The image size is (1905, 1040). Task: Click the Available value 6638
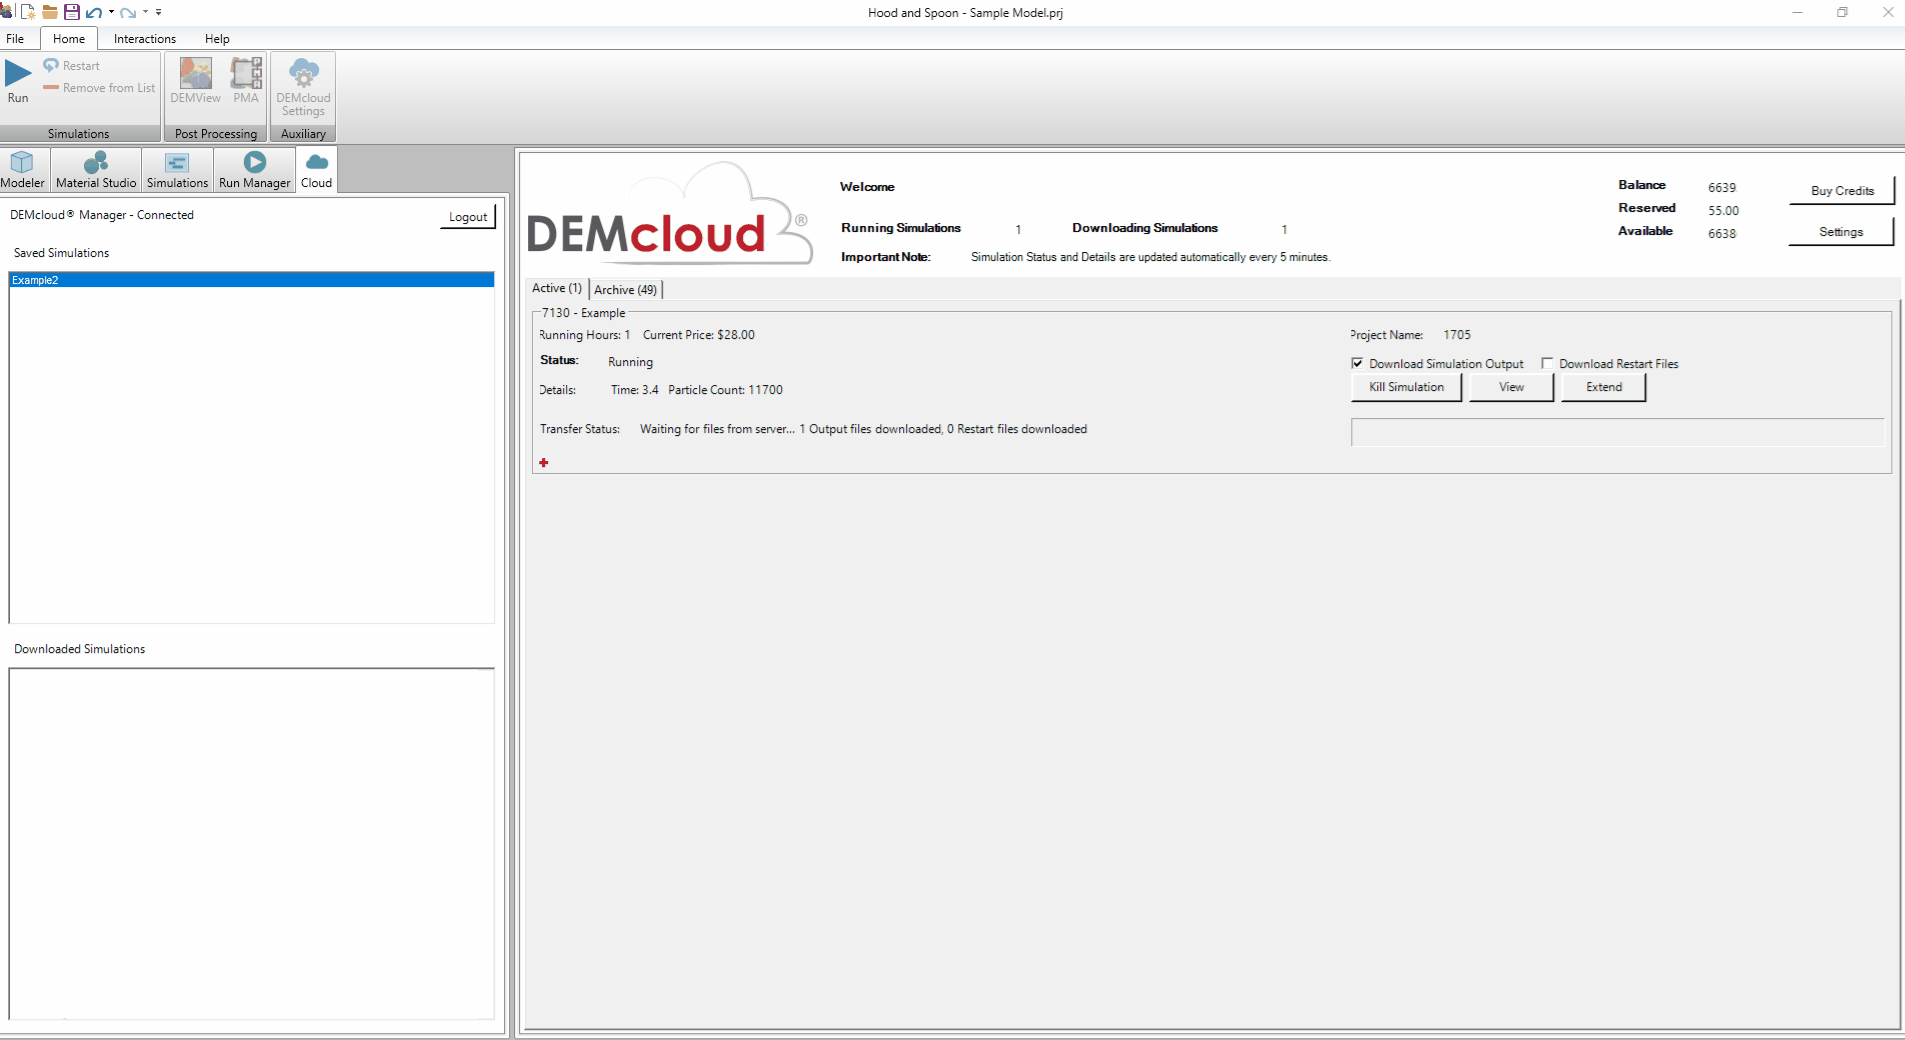coord(1722,233)
